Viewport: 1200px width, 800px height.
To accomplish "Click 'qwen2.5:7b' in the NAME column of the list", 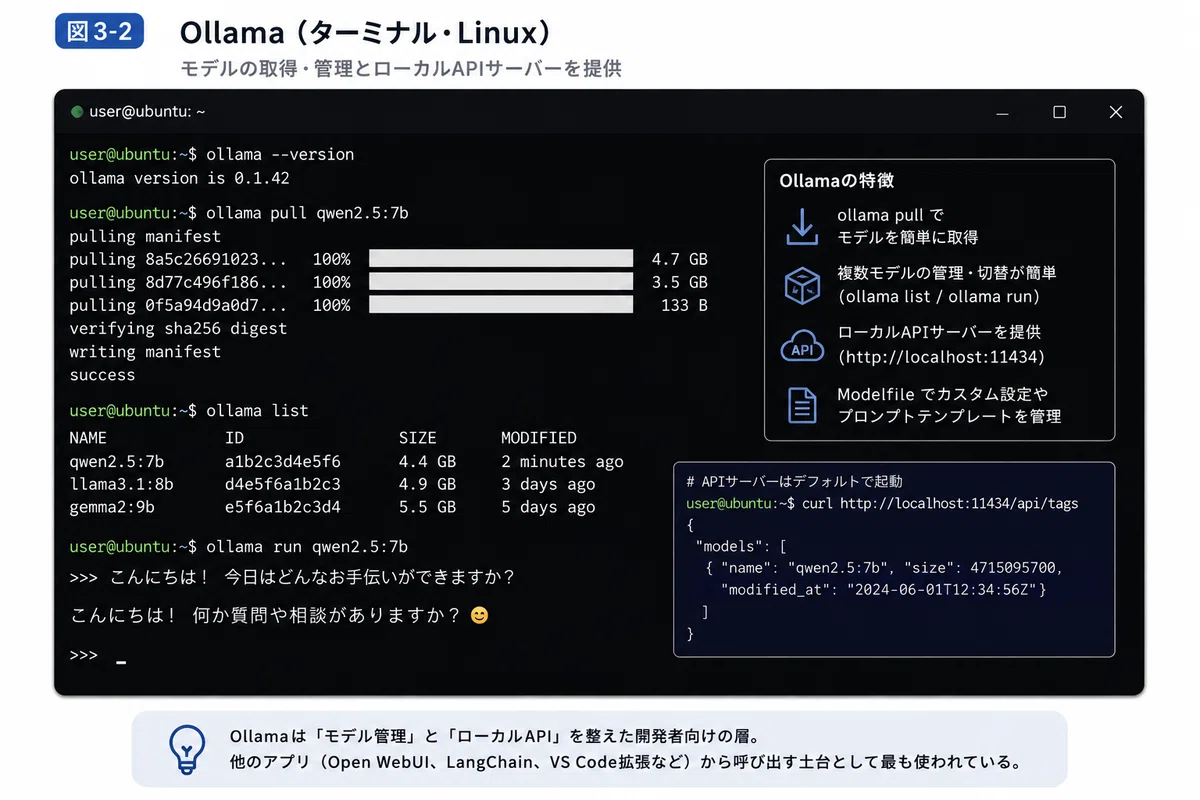I will click(116, 461).
